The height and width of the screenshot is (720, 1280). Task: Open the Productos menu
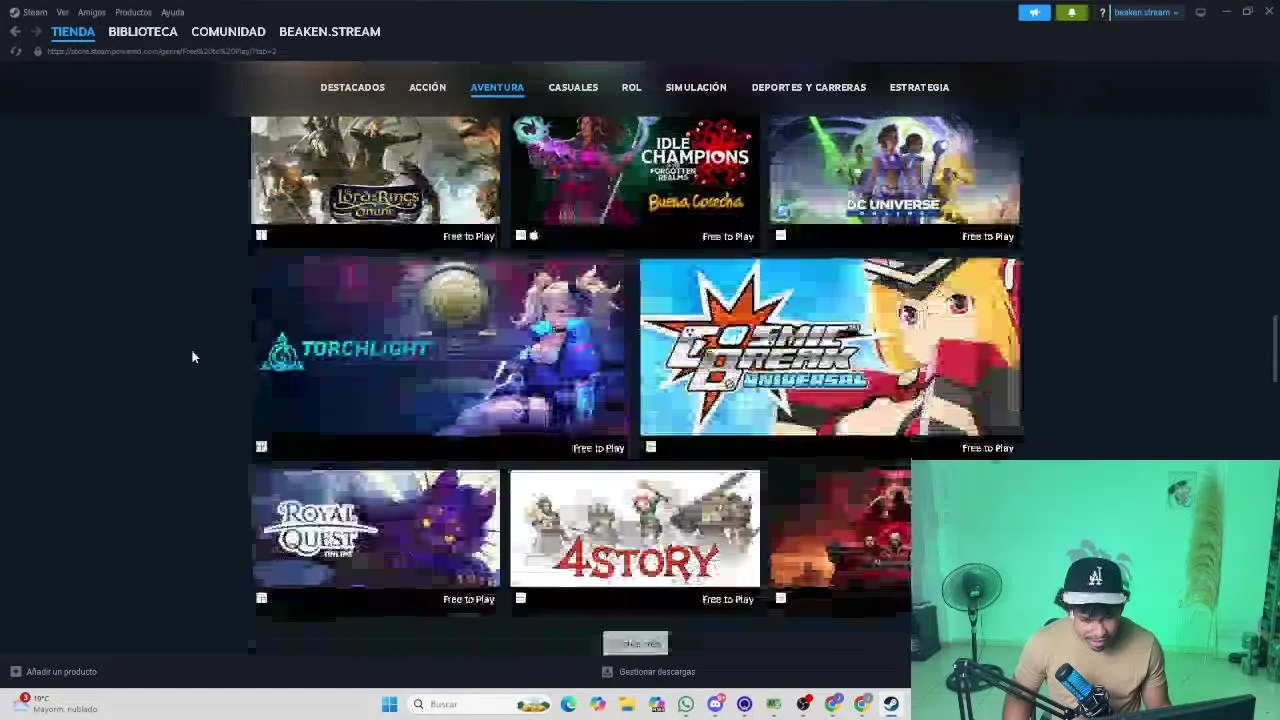pyautogui.click(x=133, y=12)
